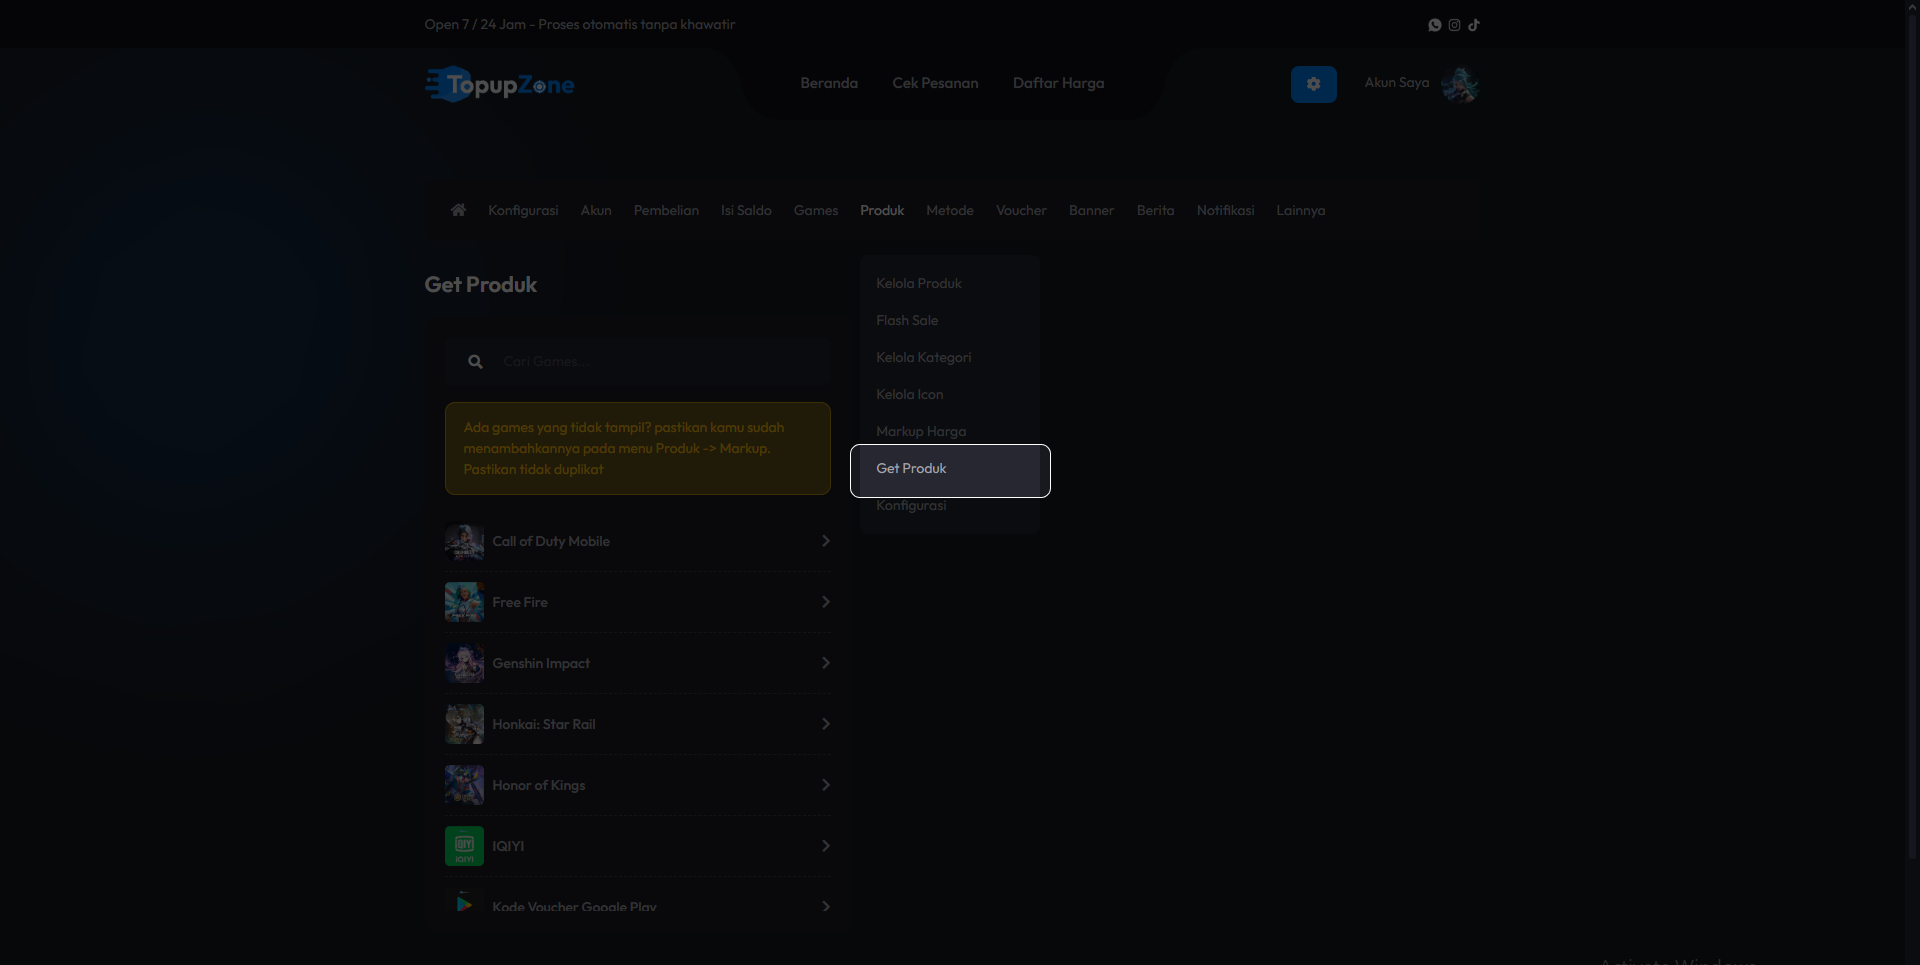Open Daftar Harga page
Viewport: 1920px width, 965px height.
click(1058, 83)
